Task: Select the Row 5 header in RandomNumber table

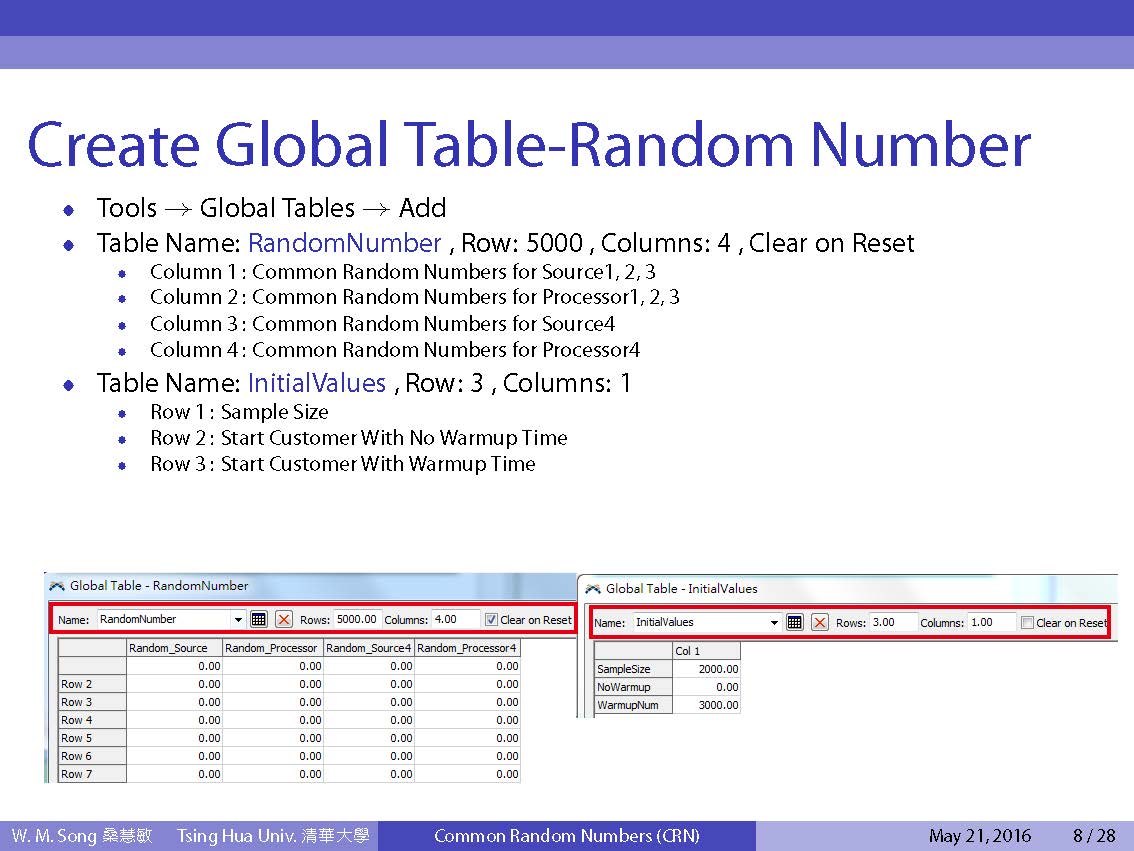Action: pyautogui.click(x=91, y=738)
